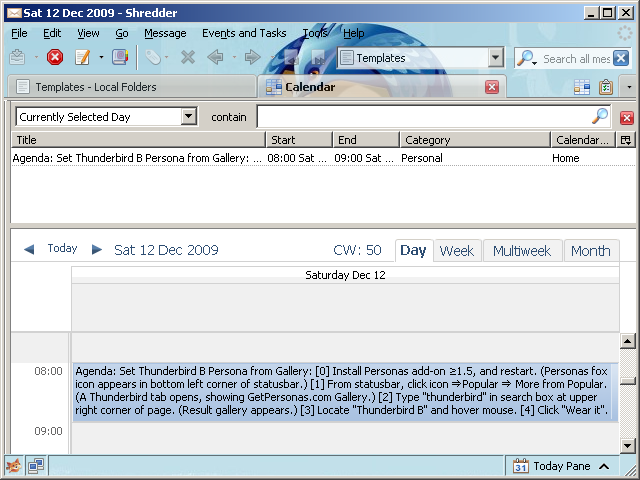Open the Events and Tasks menu
This screenshot has height=480, width=640.
pyautogui.click(x=244, y=33)
